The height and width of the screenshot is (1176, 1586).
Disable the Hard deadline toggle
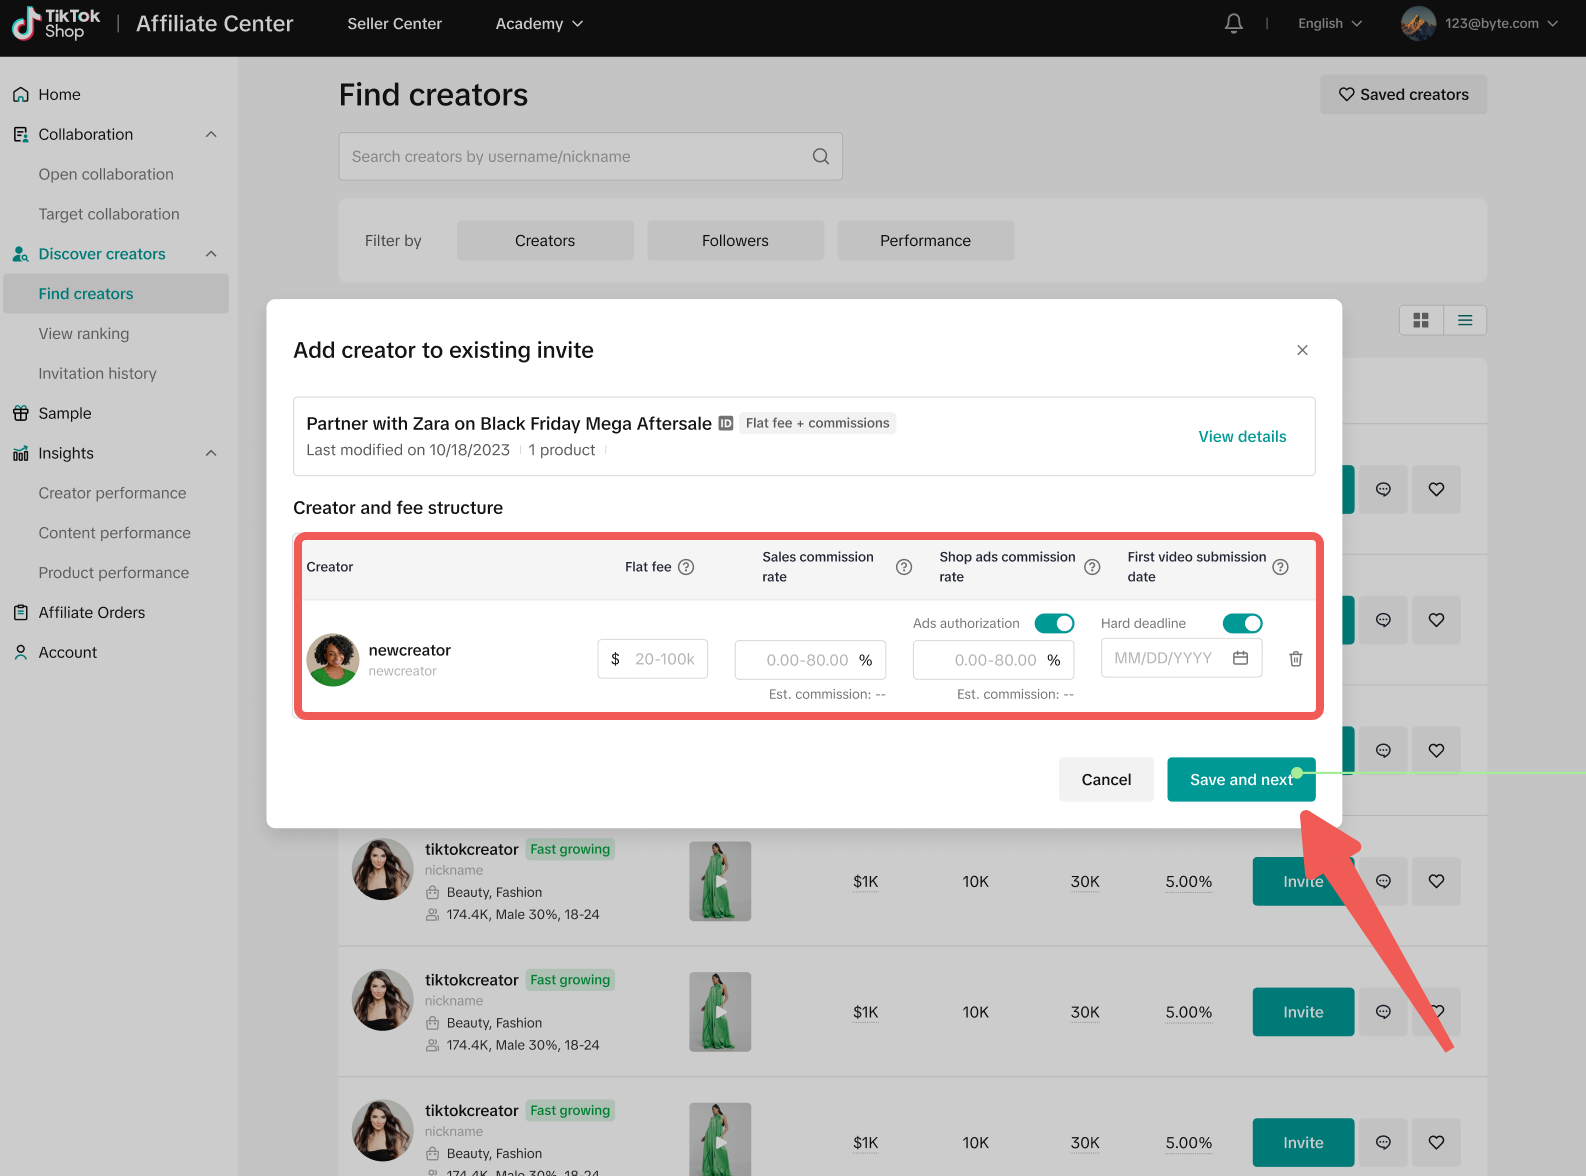tap(1242, 623)
